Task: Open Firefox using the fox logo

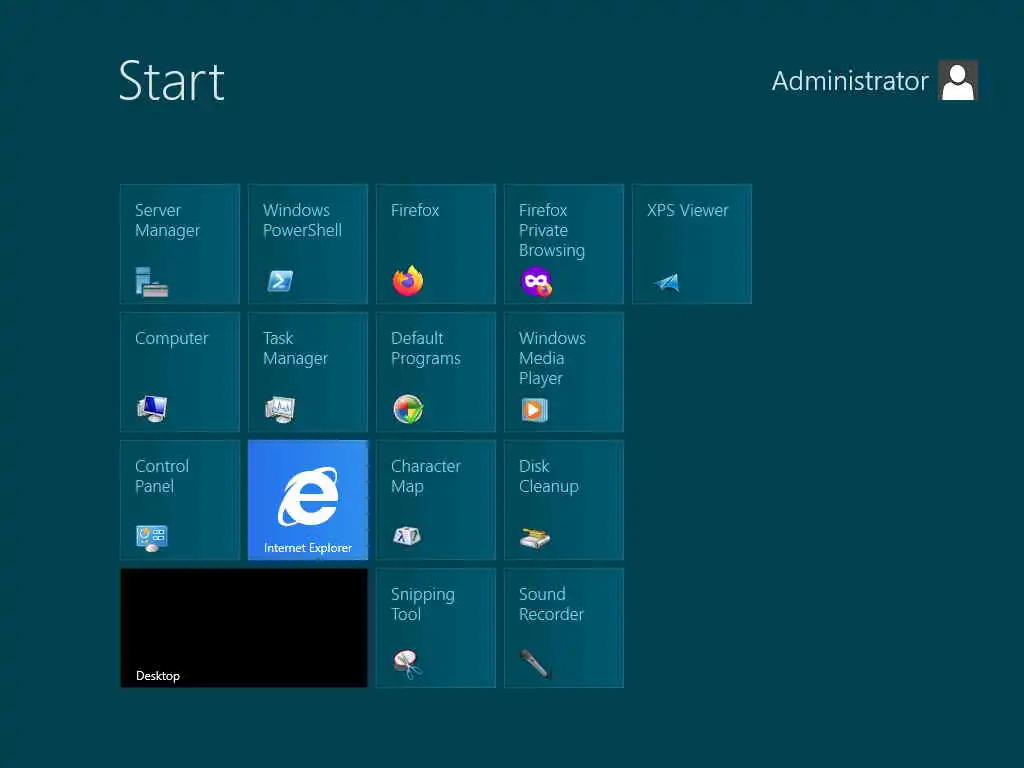Action: (408, 281)
